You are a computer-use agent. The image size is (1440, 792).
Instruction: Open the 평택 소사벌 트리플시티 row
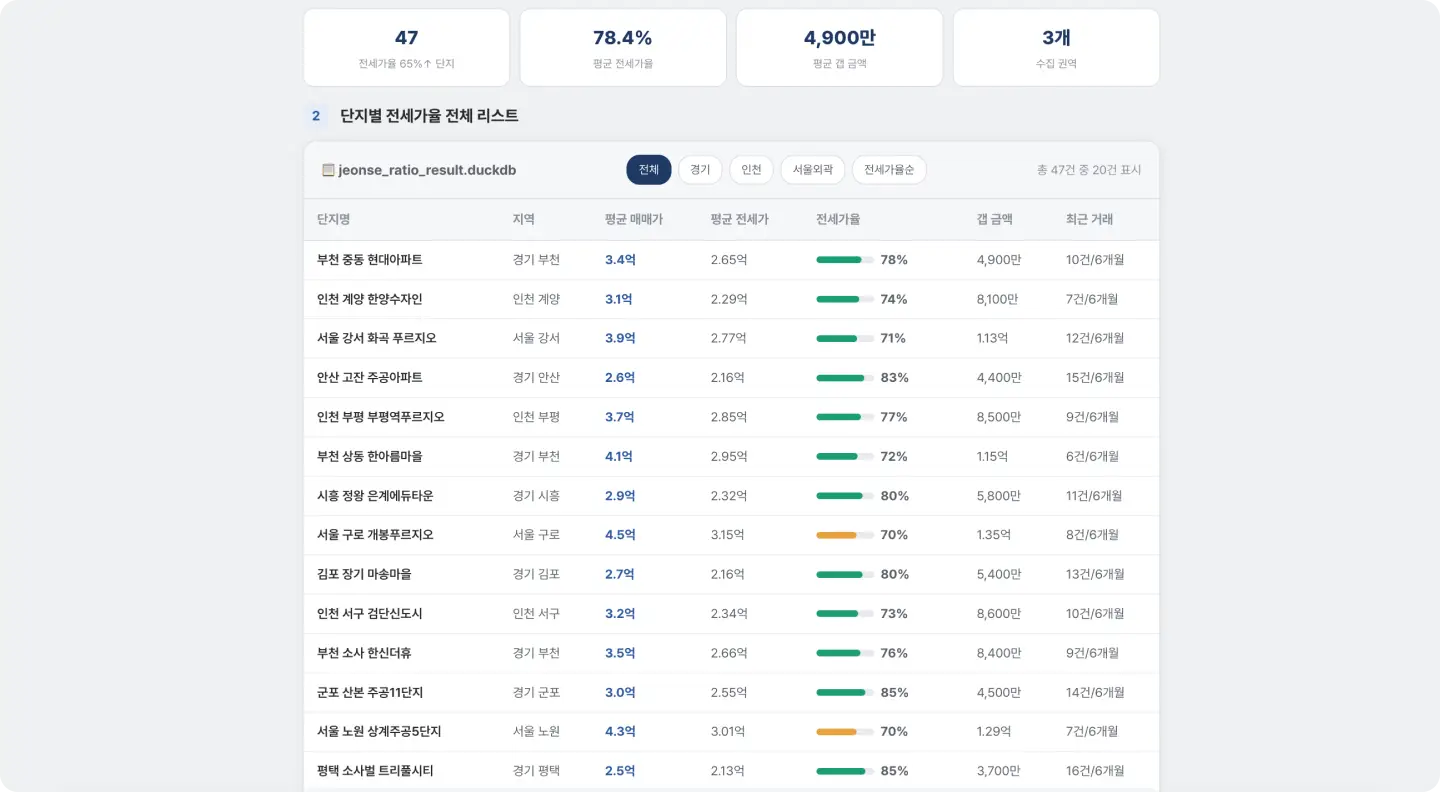click(x=731, y=771)
